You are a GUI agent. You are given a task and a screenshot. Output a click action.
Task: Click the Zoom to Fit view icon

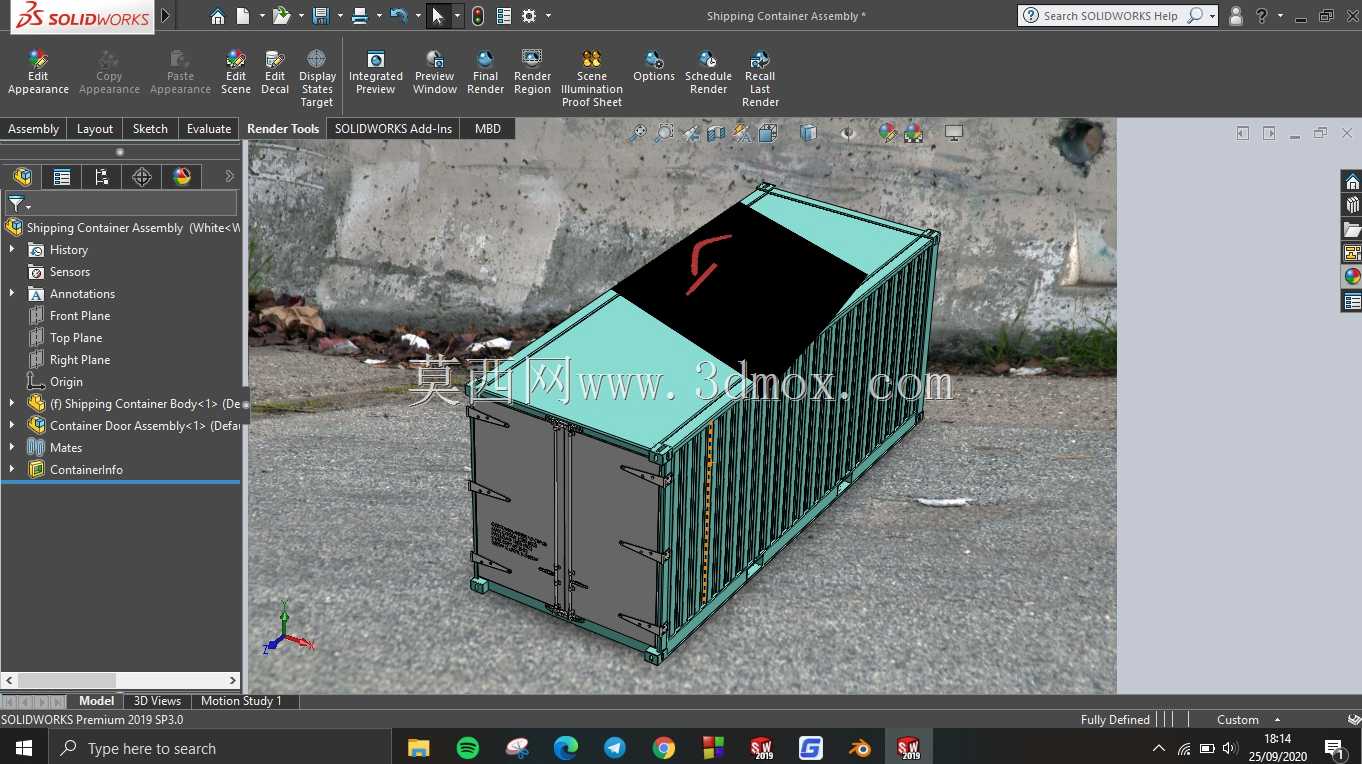click(637, 133)
